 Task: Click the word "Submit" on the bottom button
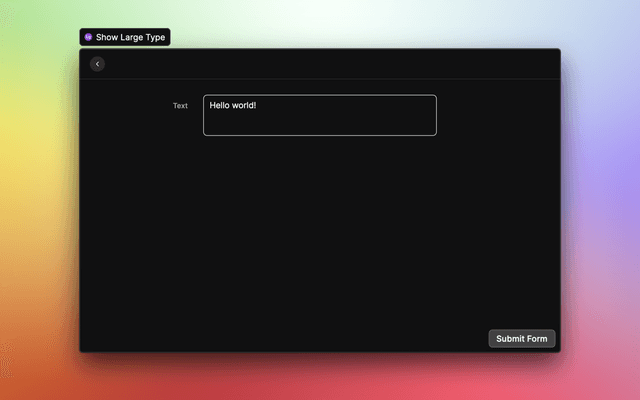510,339
